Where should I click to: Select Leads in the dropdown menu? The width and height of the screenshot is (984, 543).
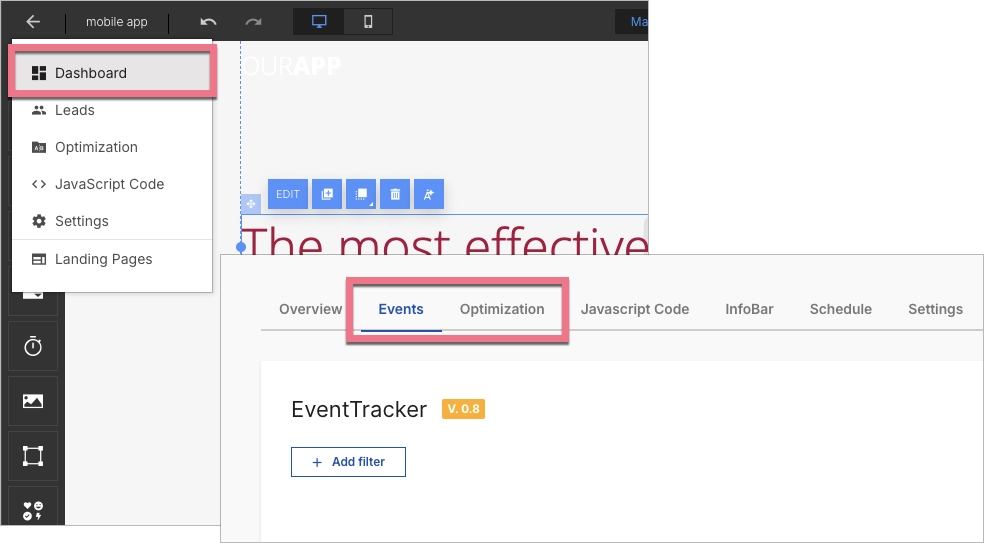[75, 110]
